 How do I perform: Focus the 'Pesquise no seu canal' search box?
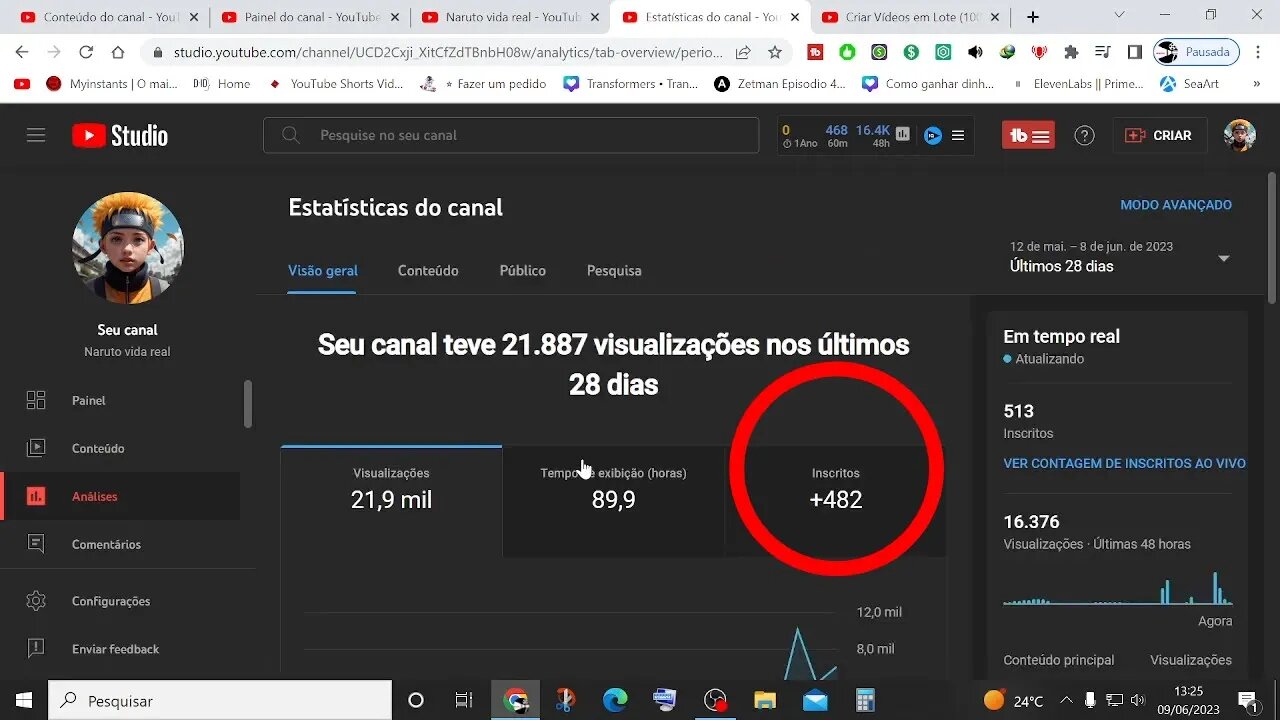(511, 135)
